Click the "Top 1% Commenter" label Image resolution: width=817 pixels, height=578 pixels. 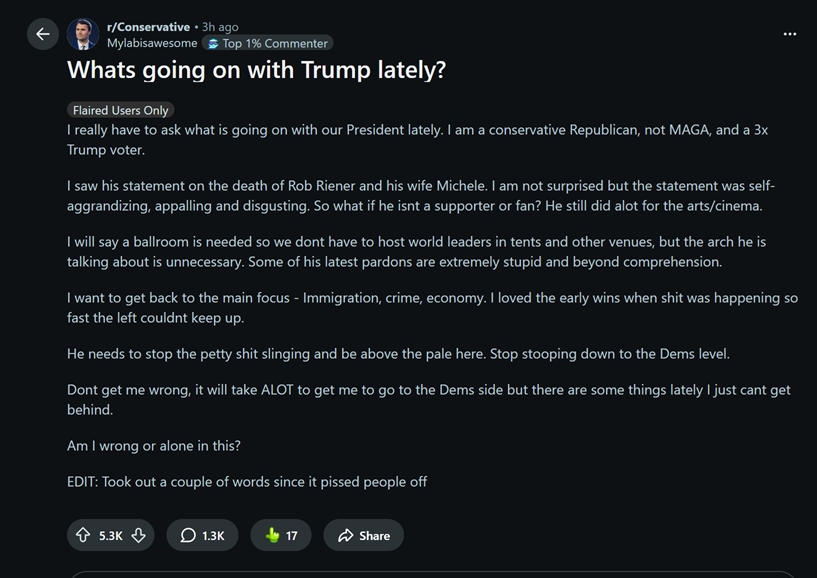(275, 44)
